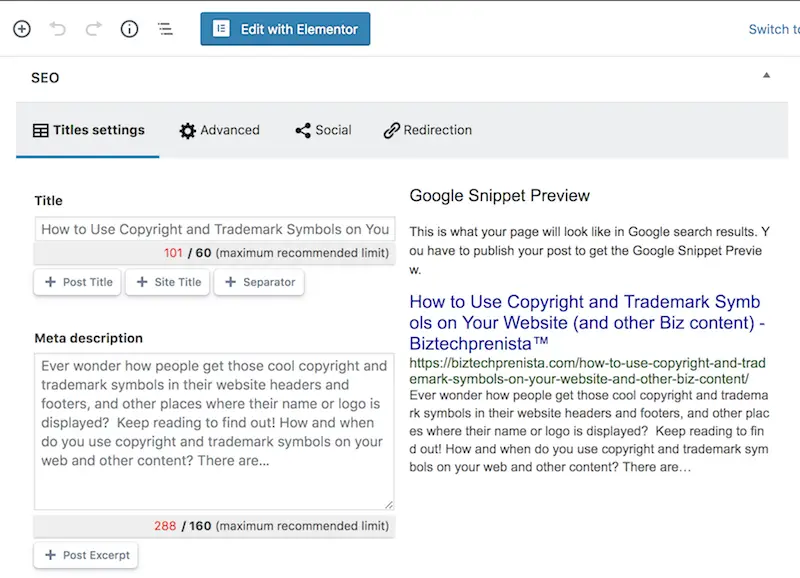Click into the Meta description textarea
Image resolution: width=800 pixels, height=578 pixels.
click(x=214, y=432)
